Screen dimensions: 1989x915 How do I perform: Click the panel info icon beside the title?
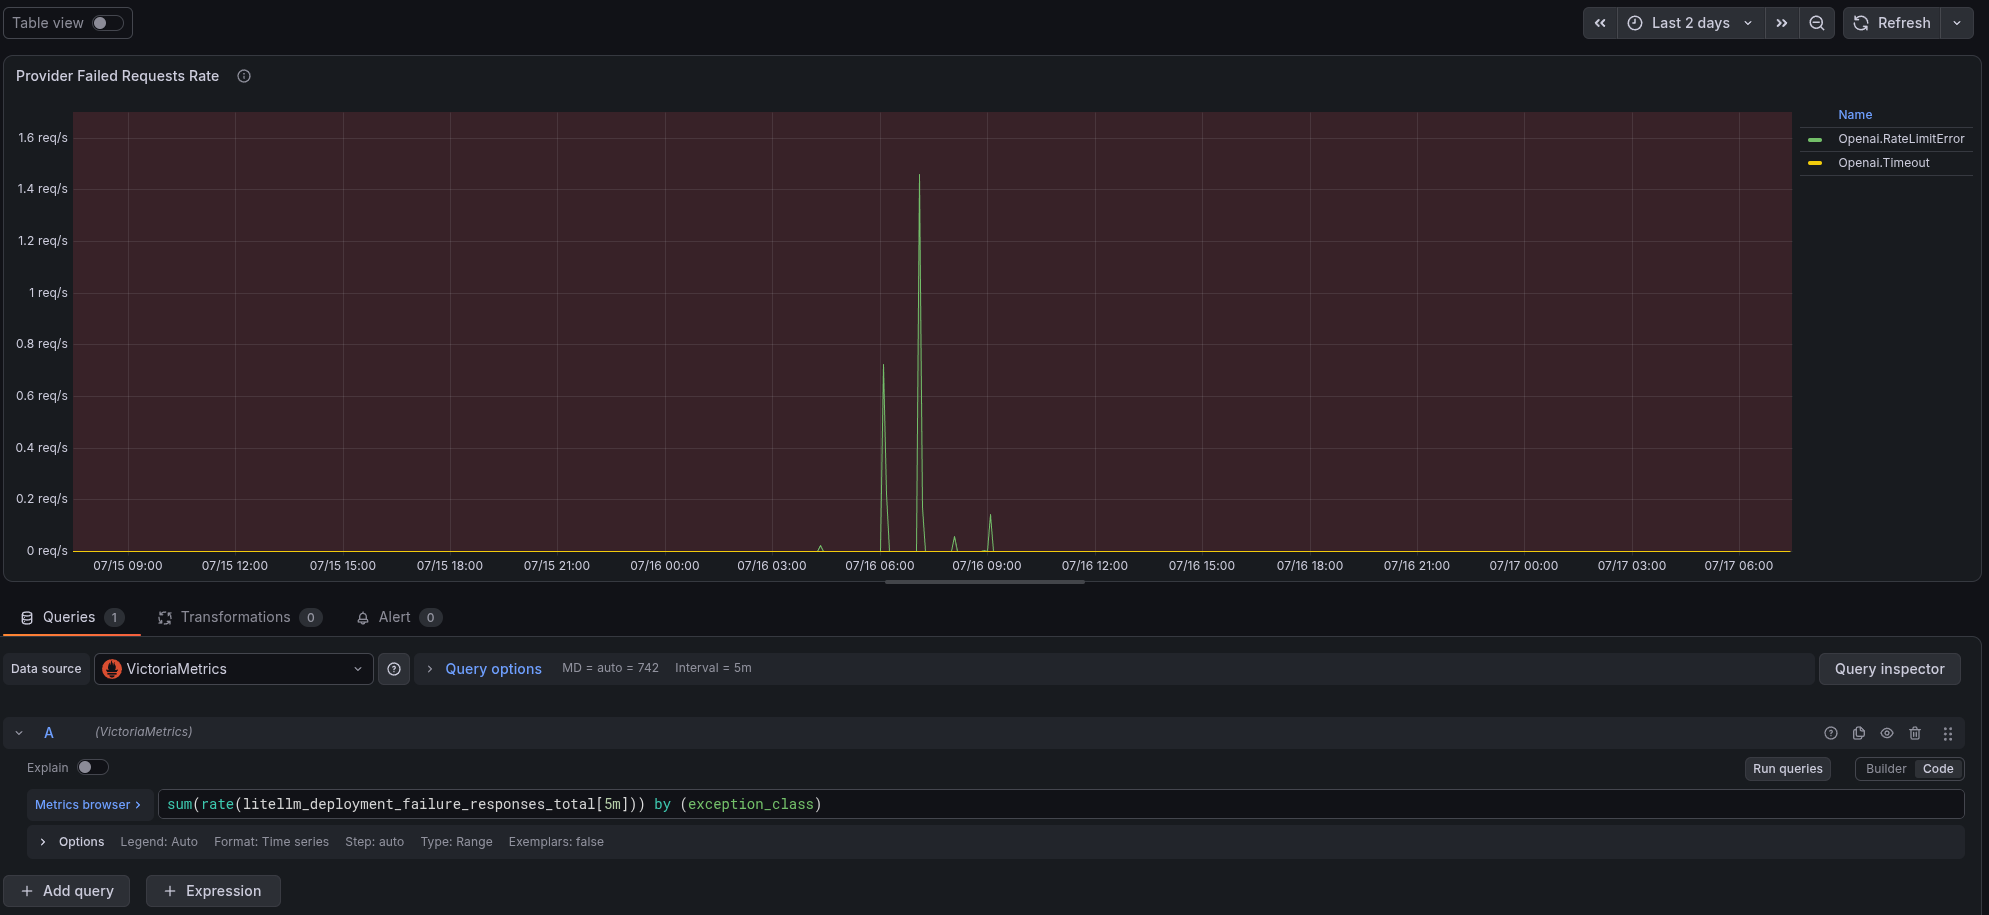coord(244,76)
